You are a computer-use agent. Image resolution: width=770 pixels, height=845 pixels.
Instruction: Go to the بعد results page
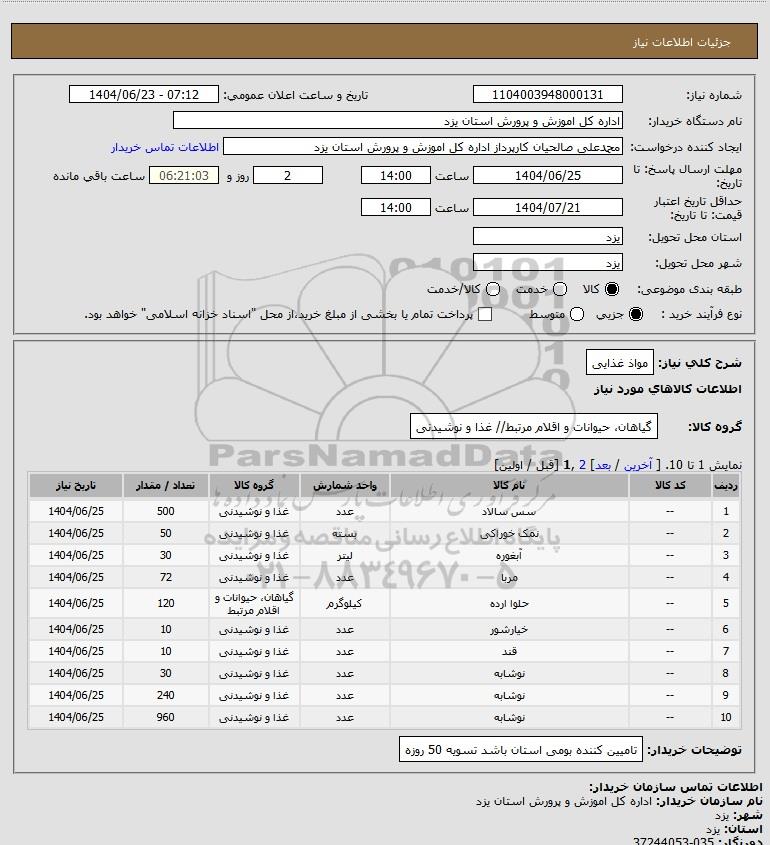coord(602,465)
